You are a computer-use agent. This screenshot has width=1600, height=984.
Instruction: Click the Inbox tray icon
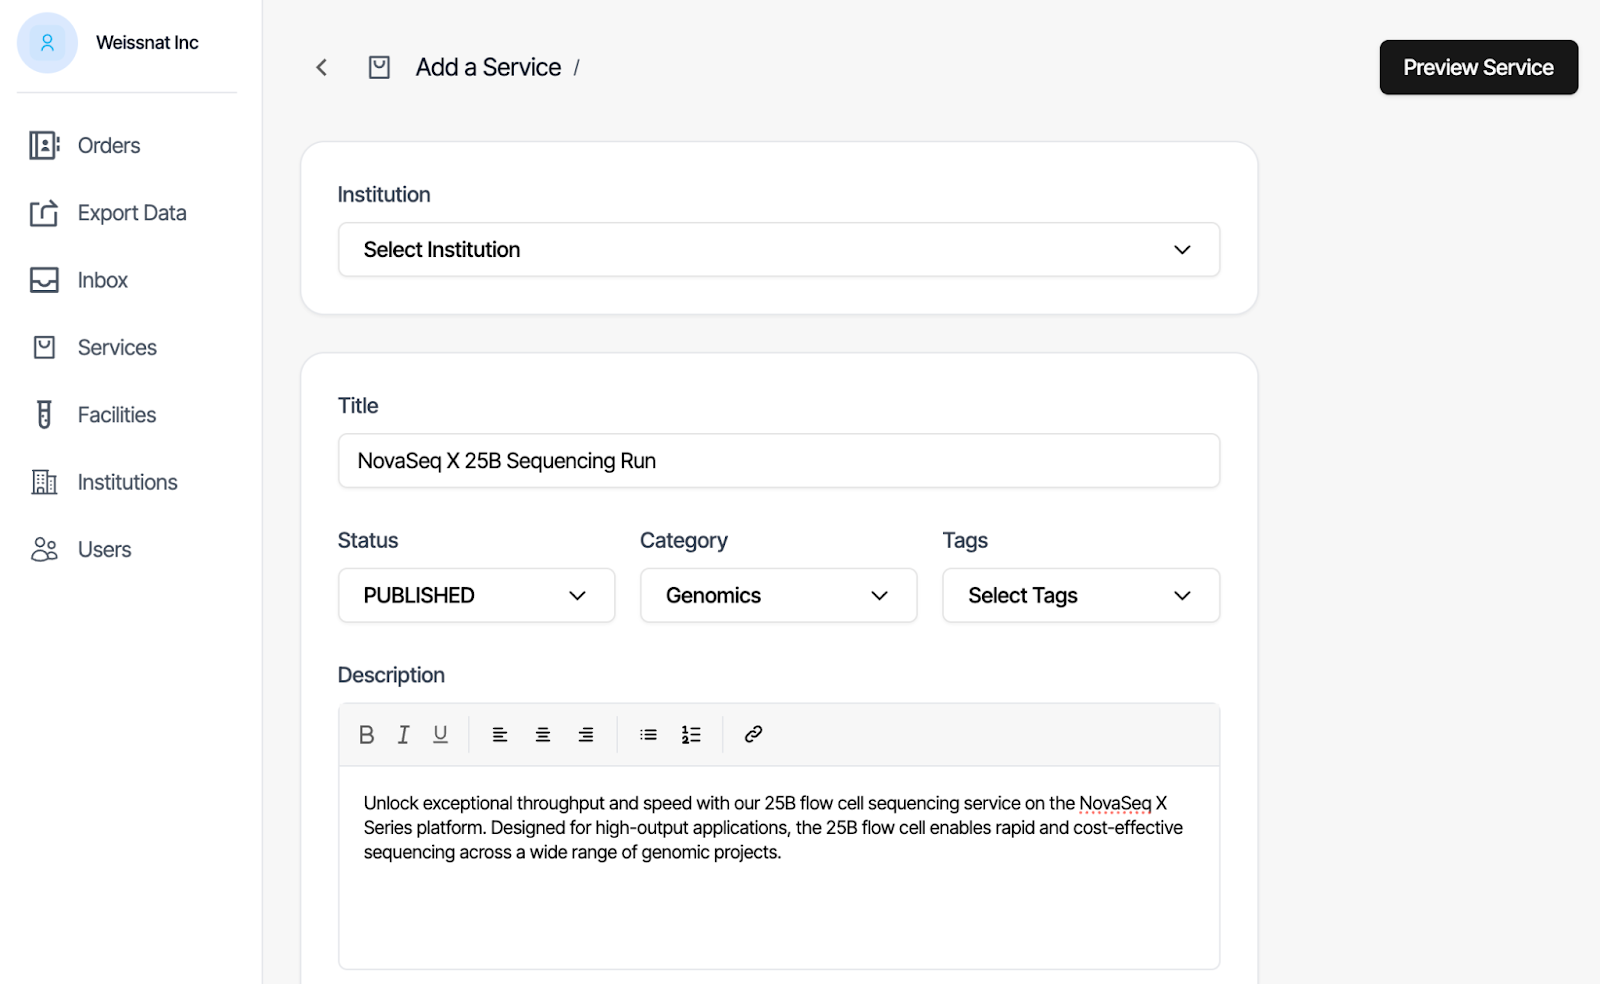tap(44, 280)
